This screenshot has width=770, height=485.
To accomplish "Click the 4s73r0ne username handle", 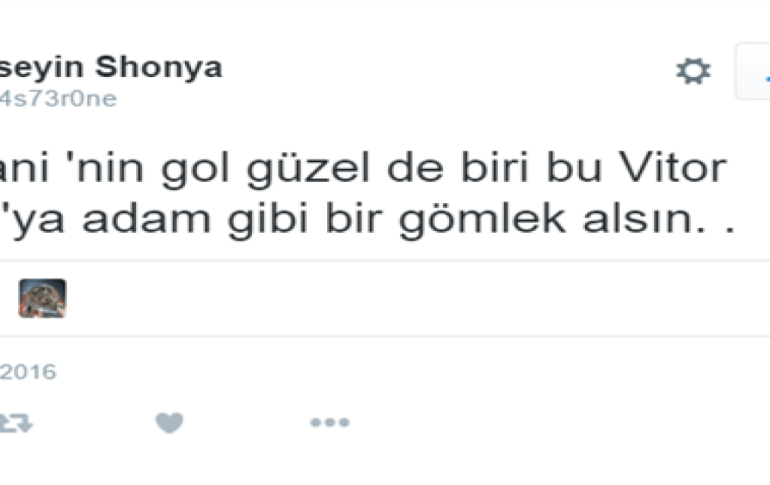I will click(58, 99).
